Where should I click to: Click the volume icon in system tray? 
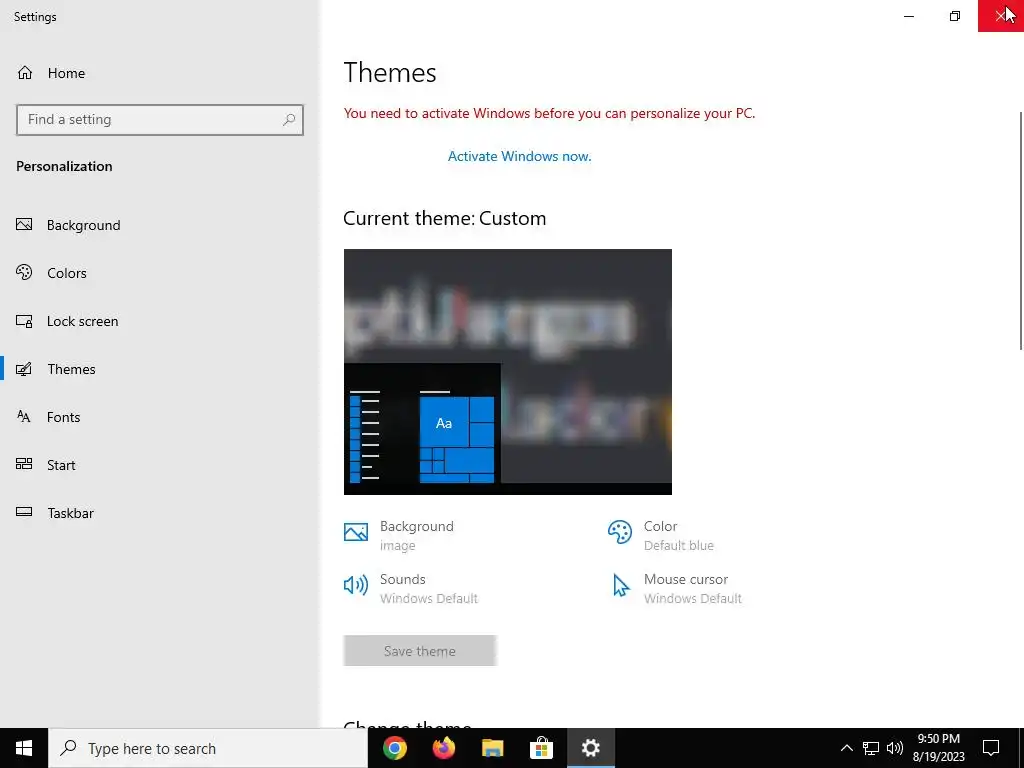(895, 748)
